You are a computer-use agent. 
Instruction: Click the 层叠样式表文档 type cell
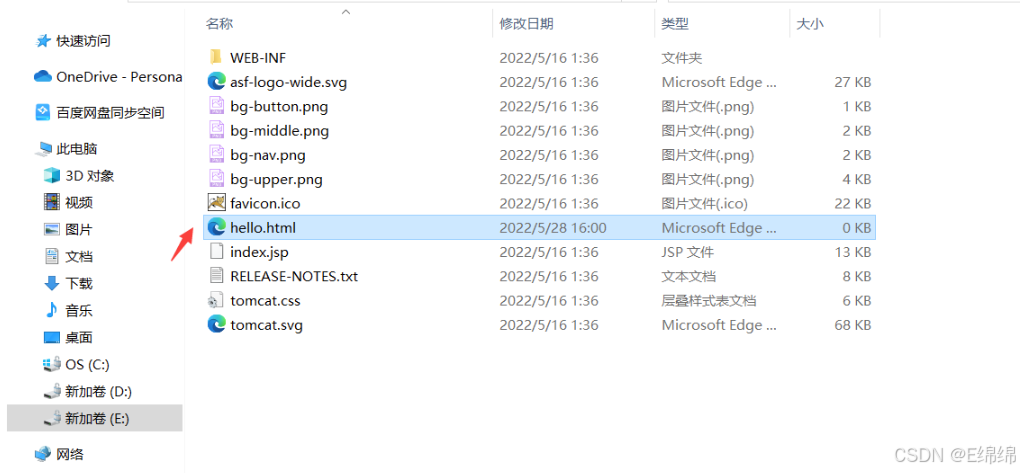coord(709,301)
